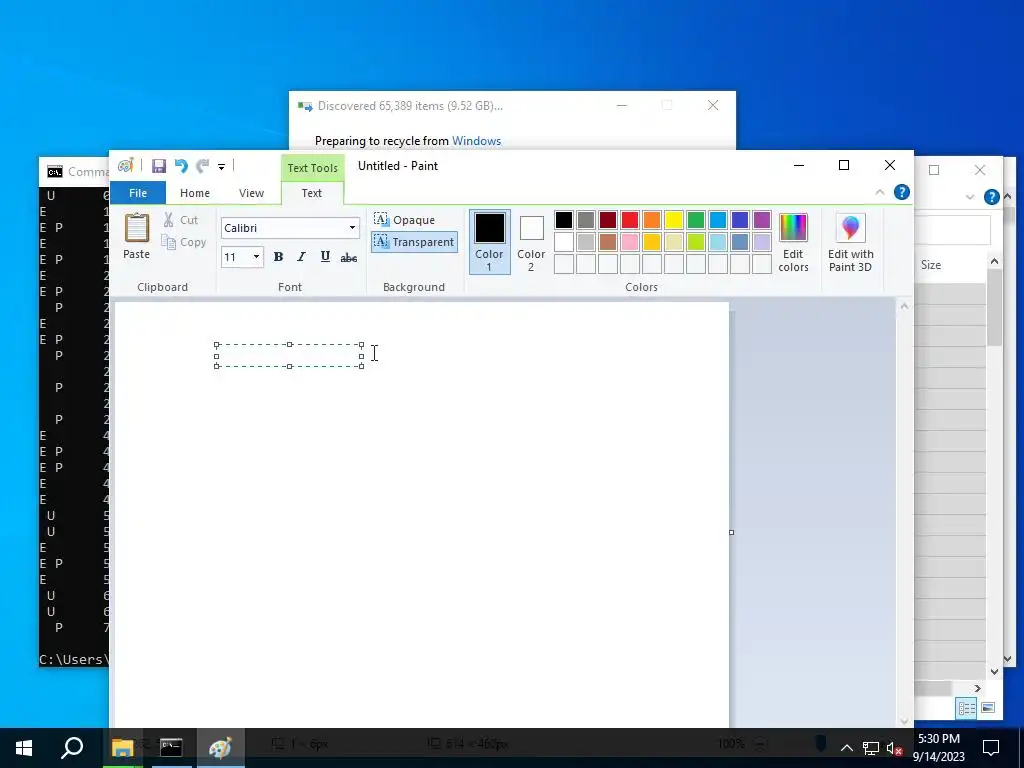The width and height of the screenshot is (1024, 768).
Task: Pick the orange color swatch
Action: coord(652,220)
